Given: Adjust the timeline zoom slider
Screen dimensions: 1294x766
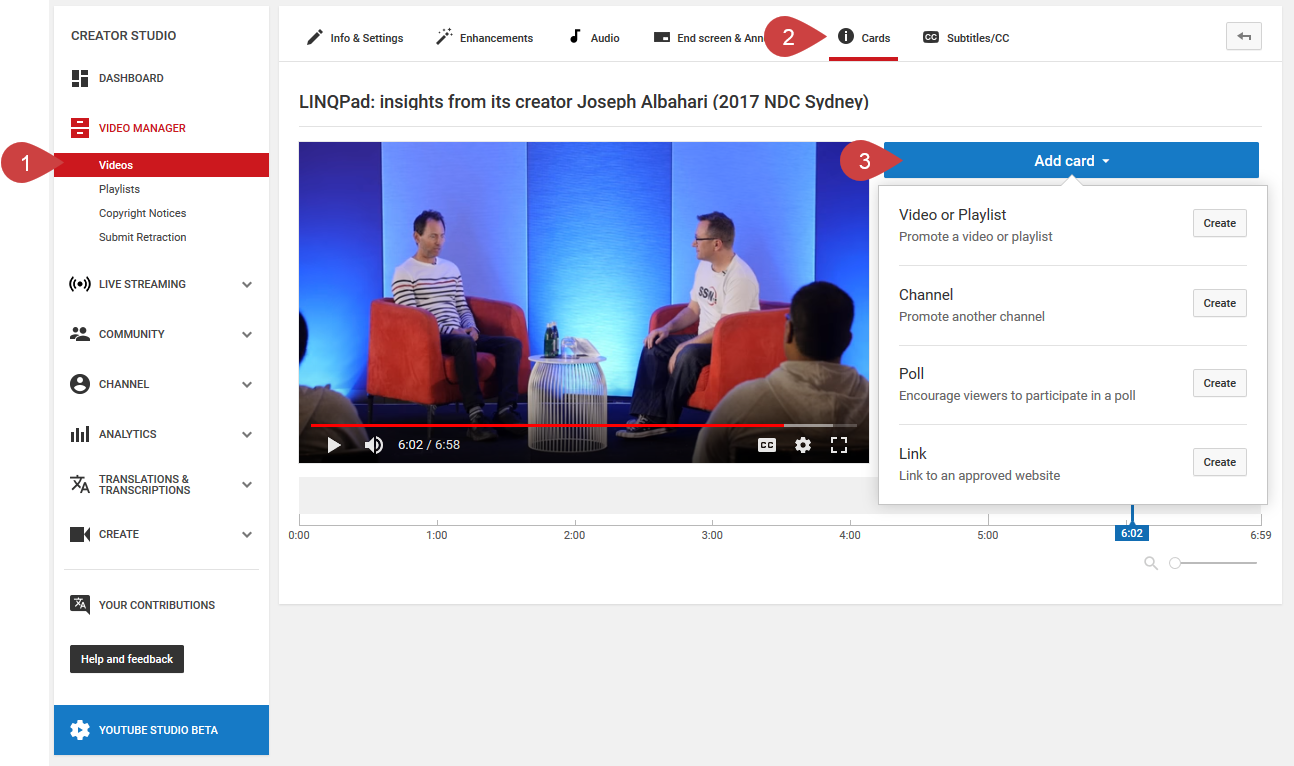Looking at the screenshot, I should point(1176,564).
